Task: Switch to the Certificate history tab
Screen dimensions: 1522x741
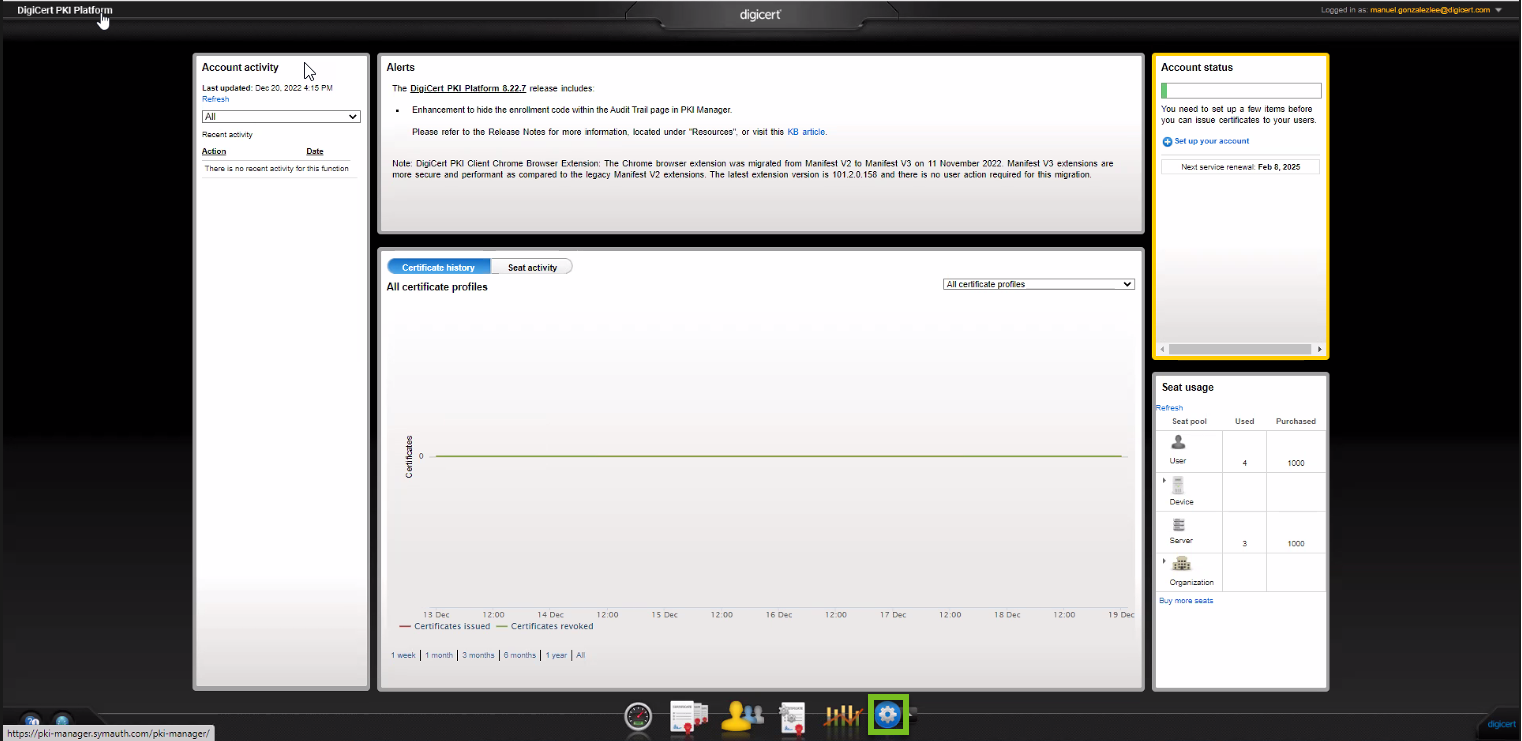Action: tap(438, 267)
